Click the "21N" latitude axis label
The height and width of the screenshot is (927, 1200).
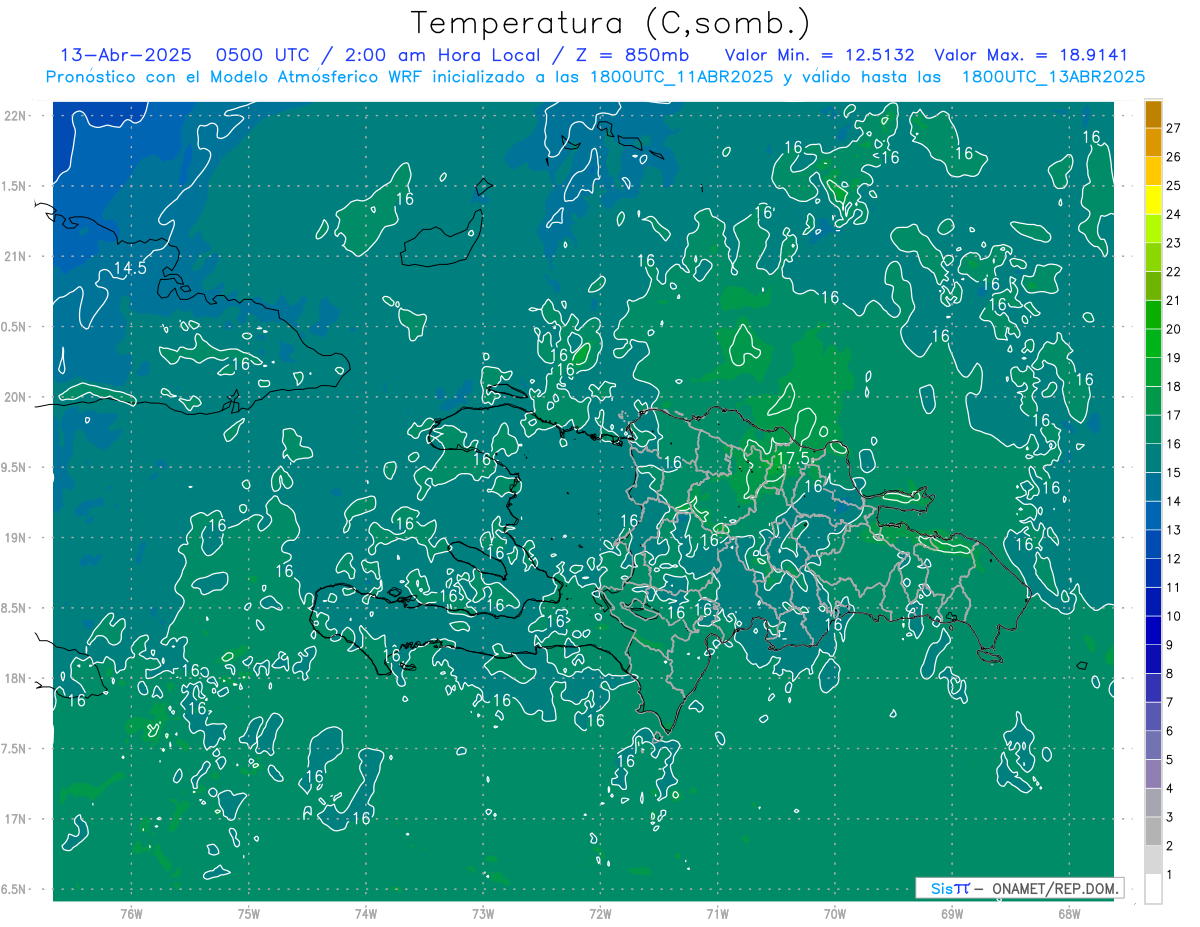point(15,256)
